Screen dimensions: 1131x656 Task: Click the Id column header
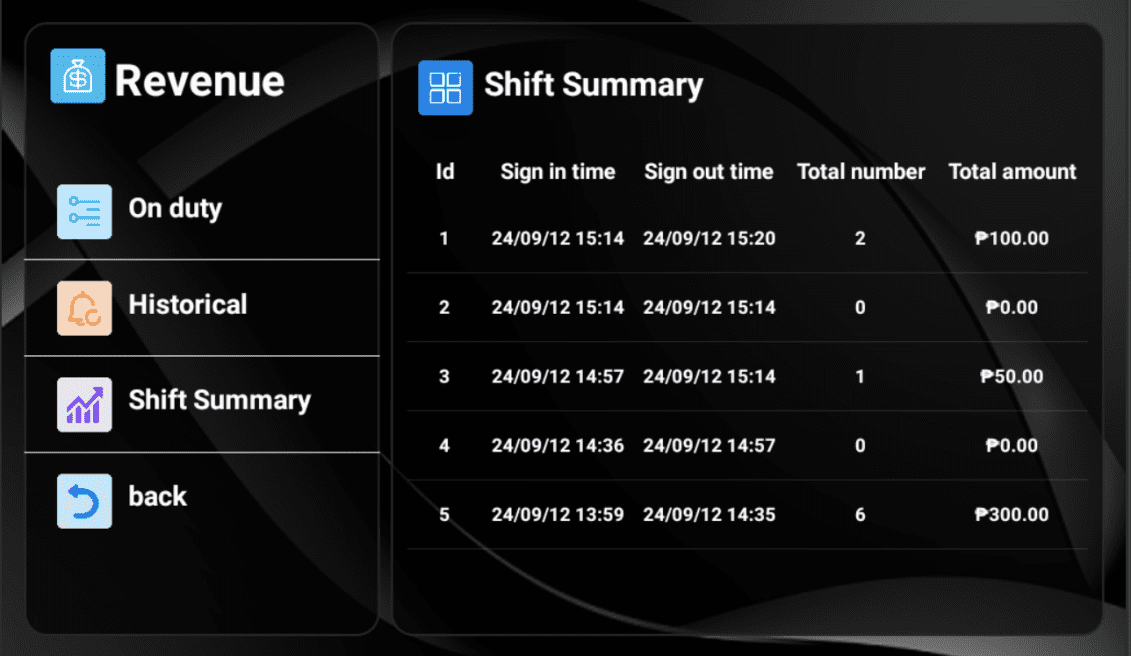[x=445, y=172]
